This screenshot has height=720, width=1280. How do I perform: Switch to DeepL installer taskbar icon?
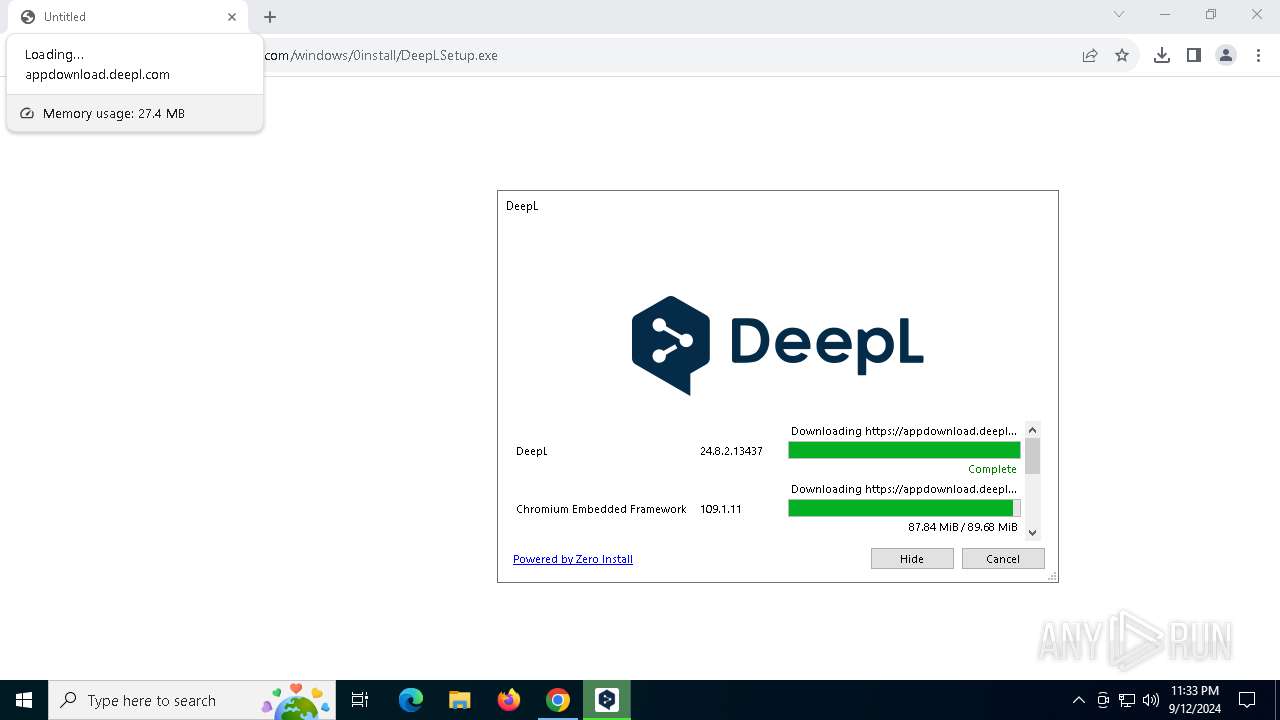tap(607, 700)
